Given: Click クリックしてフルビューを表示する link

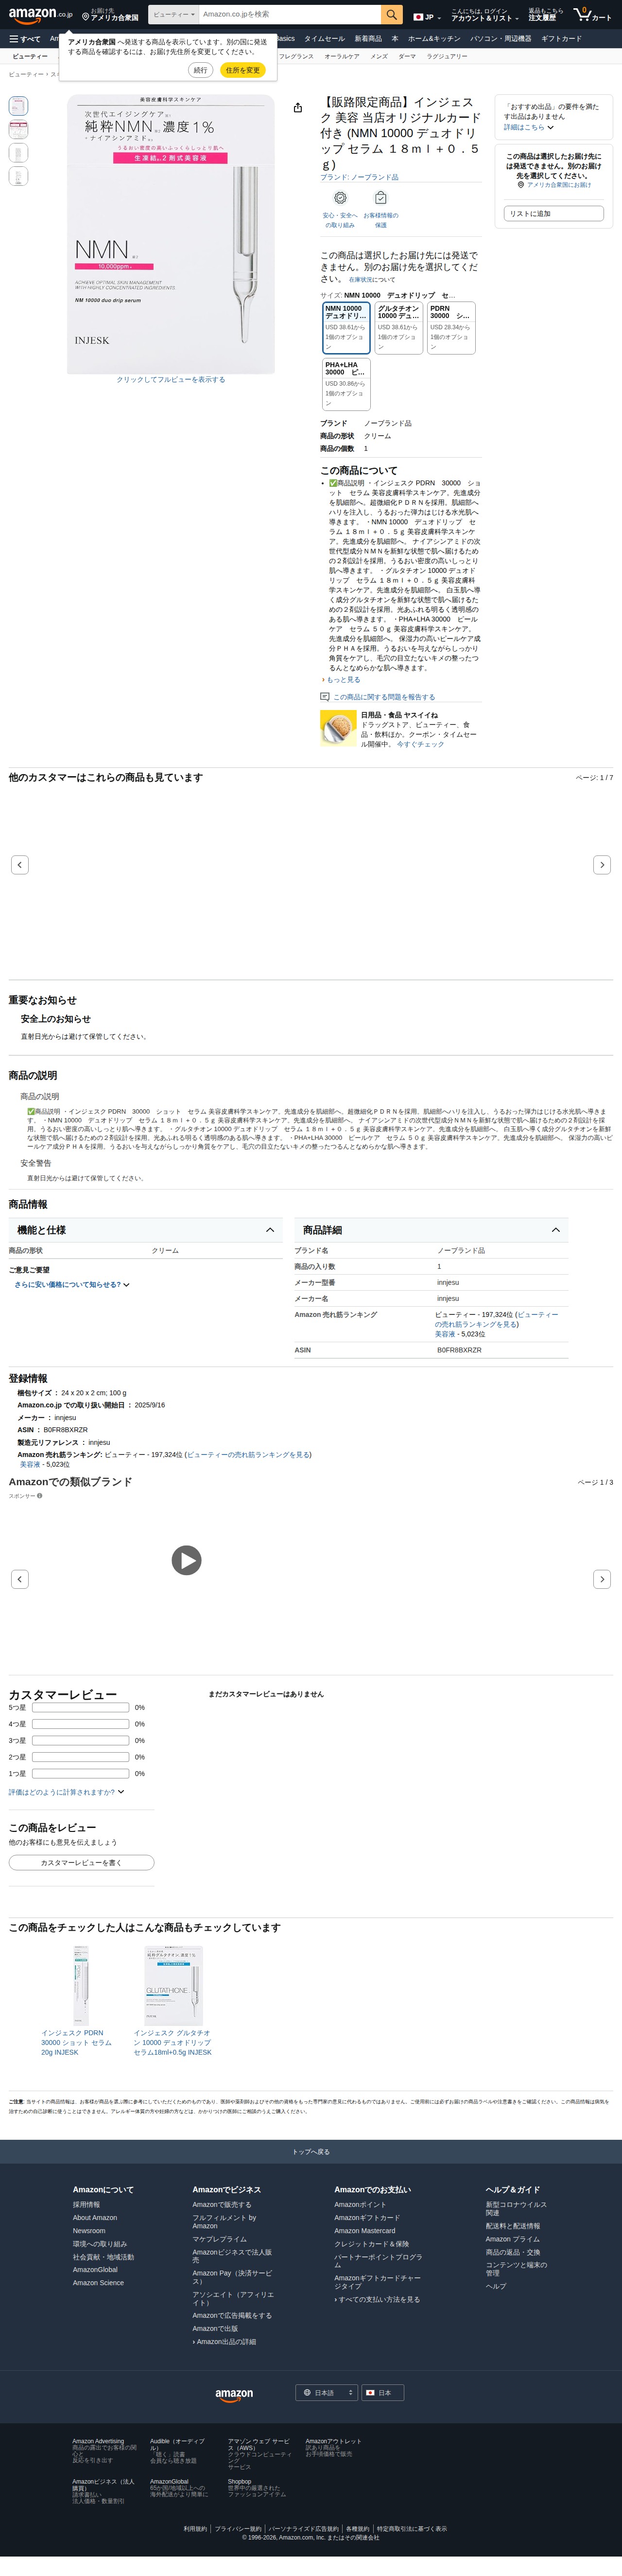Looking at the screenshot, I should point(171,380).
